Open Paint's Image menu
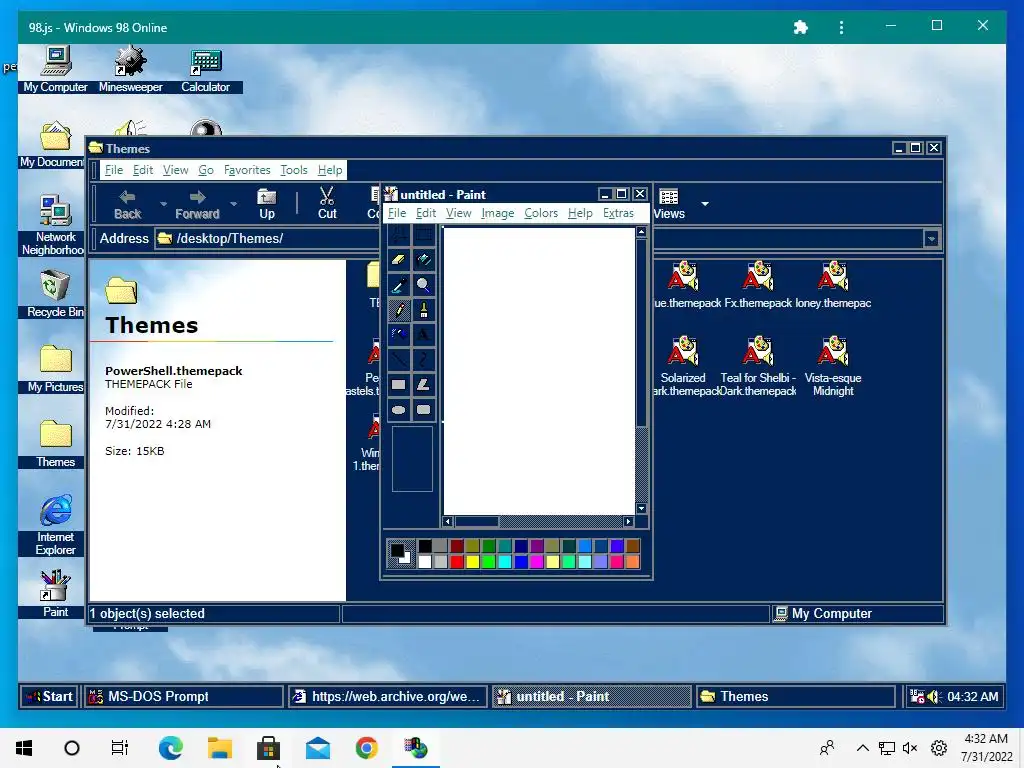 click(498, 213)
